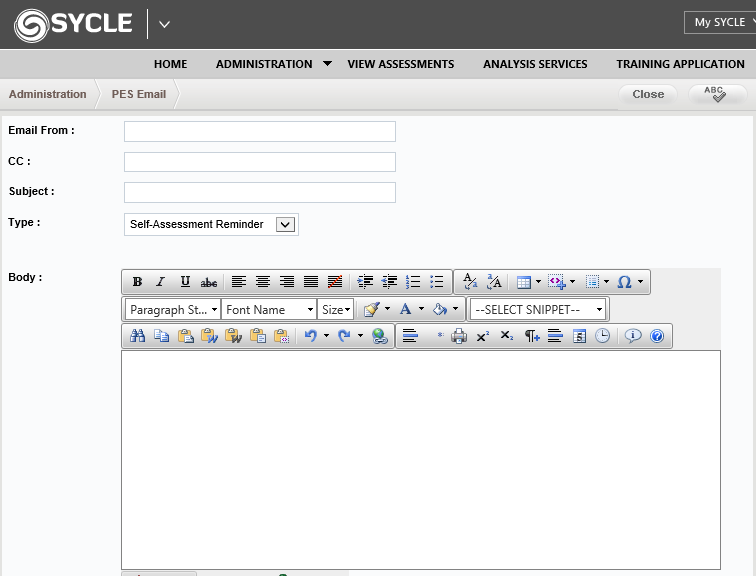
Task: Go to VIEW ASSESSMENTS menu item
Action: click(400, 64)
